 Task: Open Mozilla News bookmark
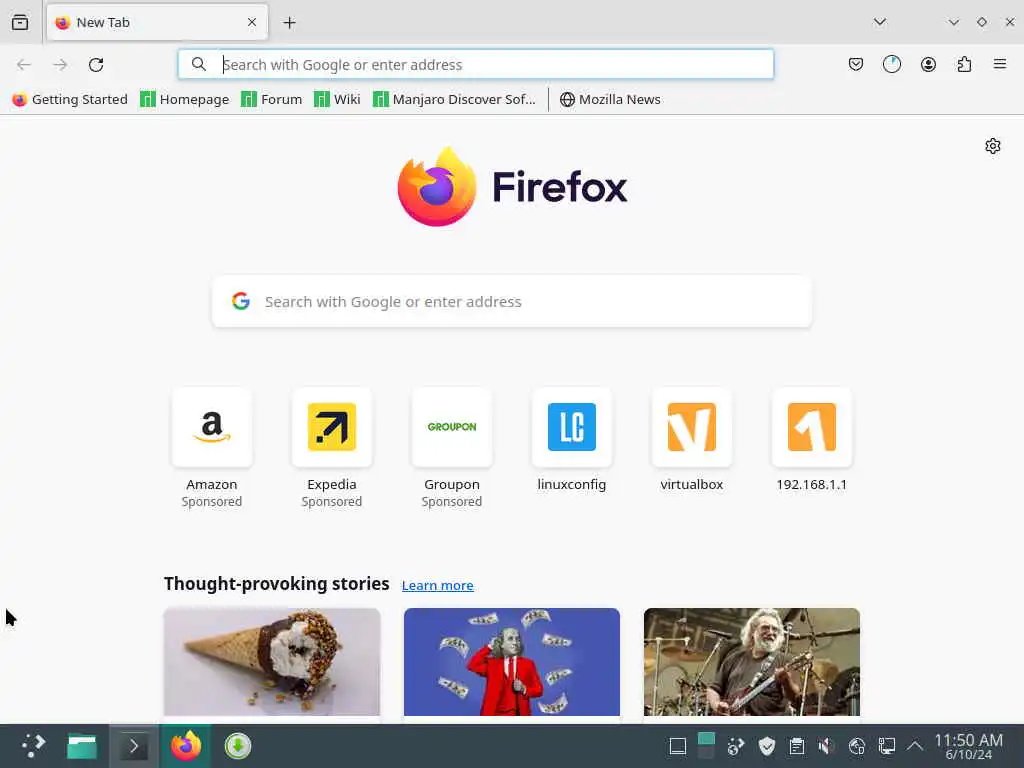(x=610, y=99)
